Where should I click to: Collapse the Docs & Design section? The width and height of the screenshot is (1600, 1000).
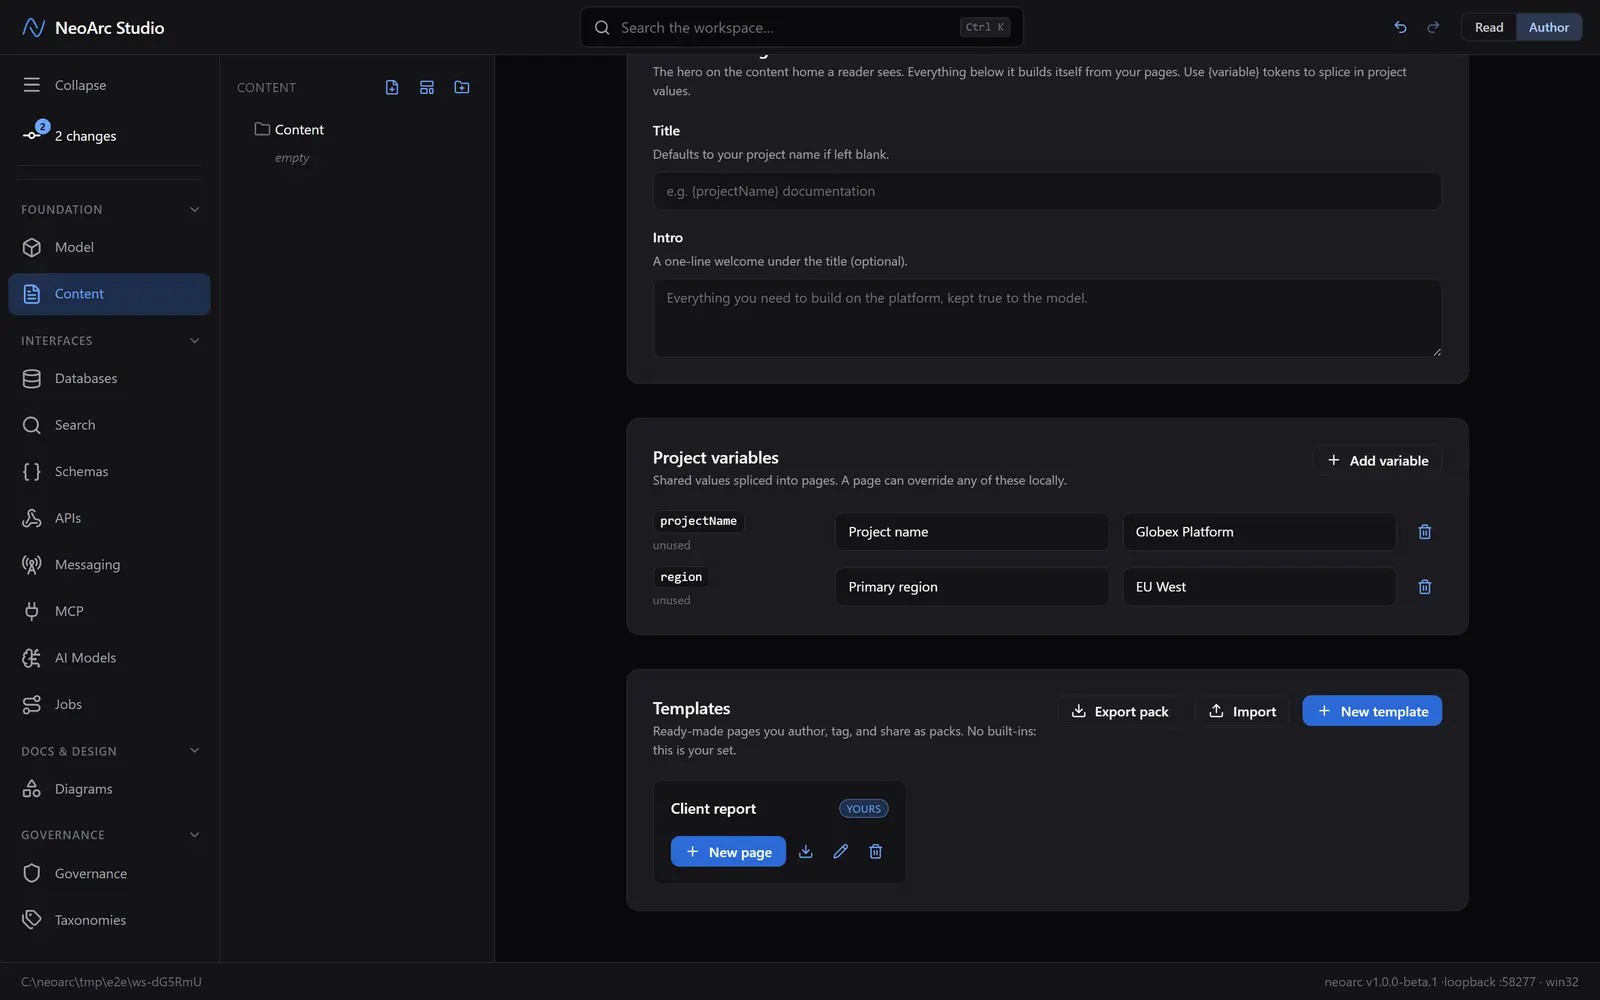[195, 751]
